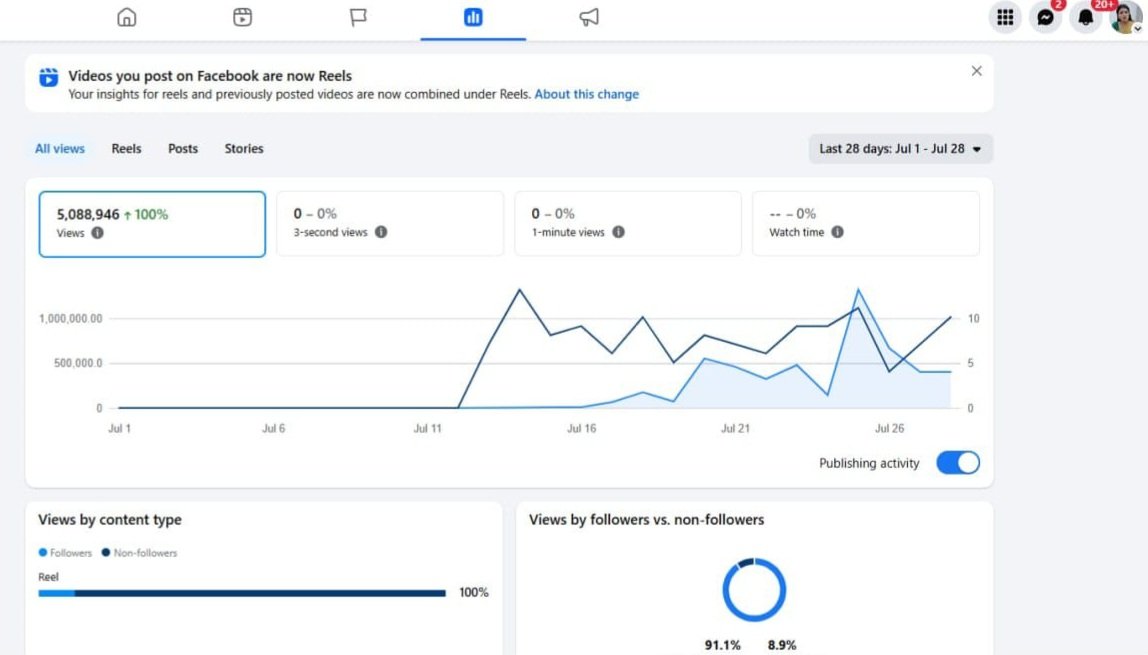Open the Reels video icon in top bar
The height and width of the screenshot is (655, 1148).
coord(242,17)
